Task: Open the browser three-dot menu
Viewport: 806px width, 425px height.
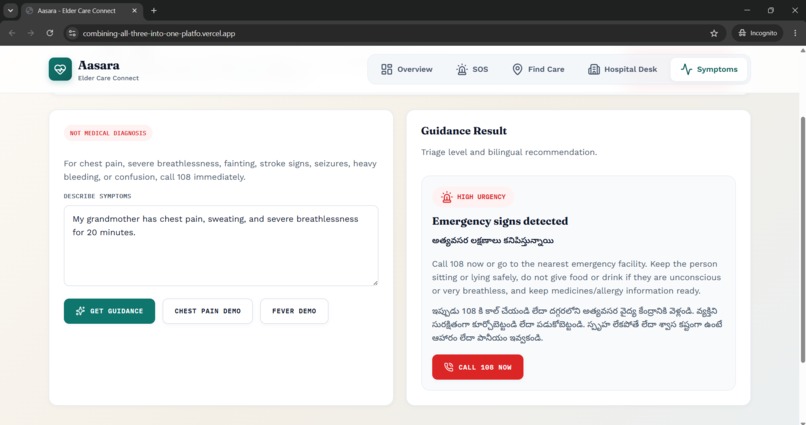Action: 795,33
